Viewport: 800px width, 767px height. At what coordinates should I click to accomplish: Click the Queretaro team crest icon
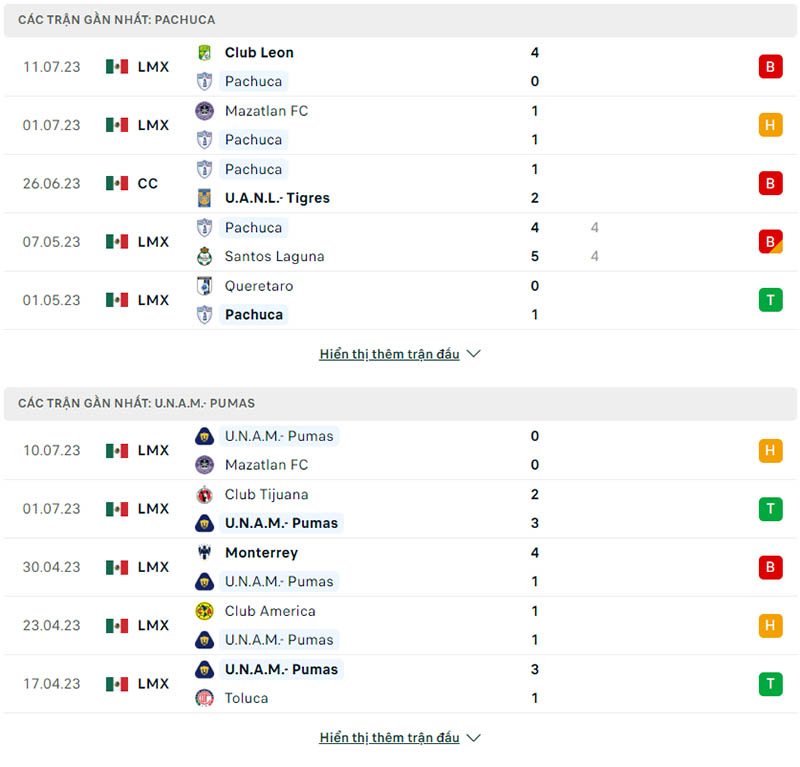[204, 286]
